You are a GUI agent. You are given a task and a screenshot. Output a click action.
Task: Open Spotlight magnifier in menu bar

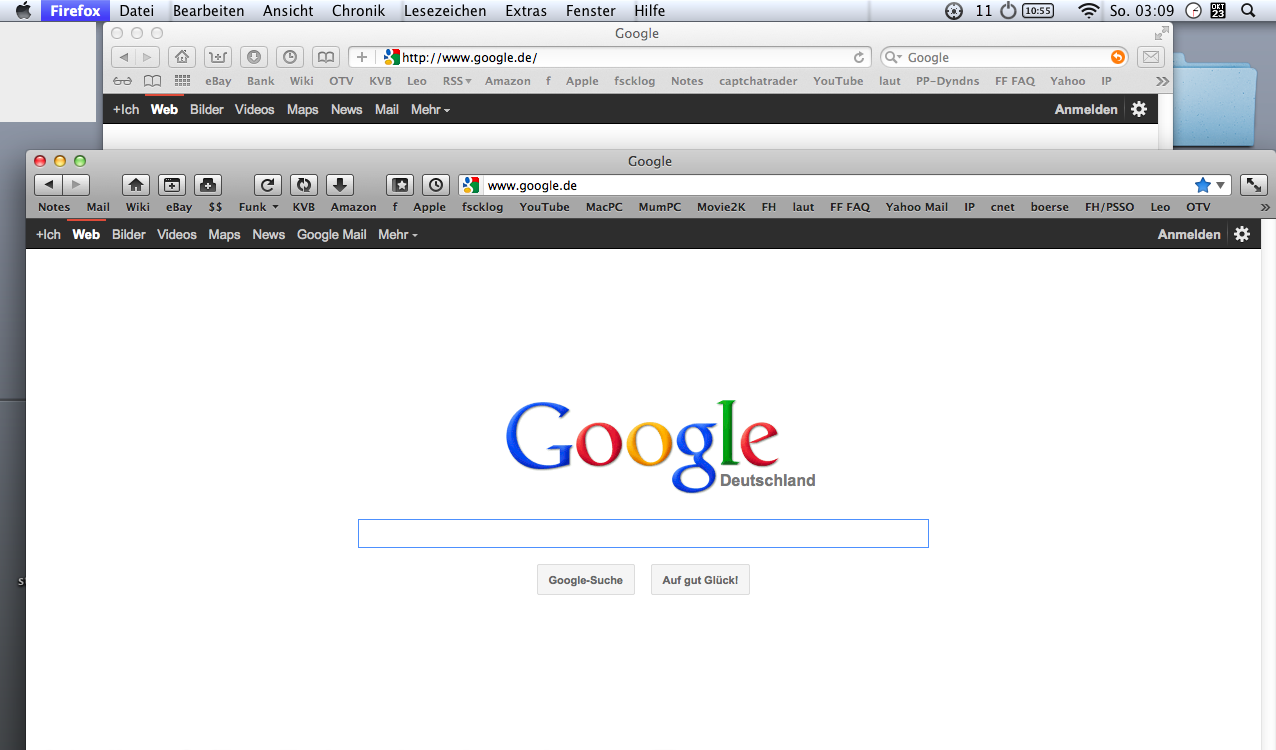point(1247,11)
